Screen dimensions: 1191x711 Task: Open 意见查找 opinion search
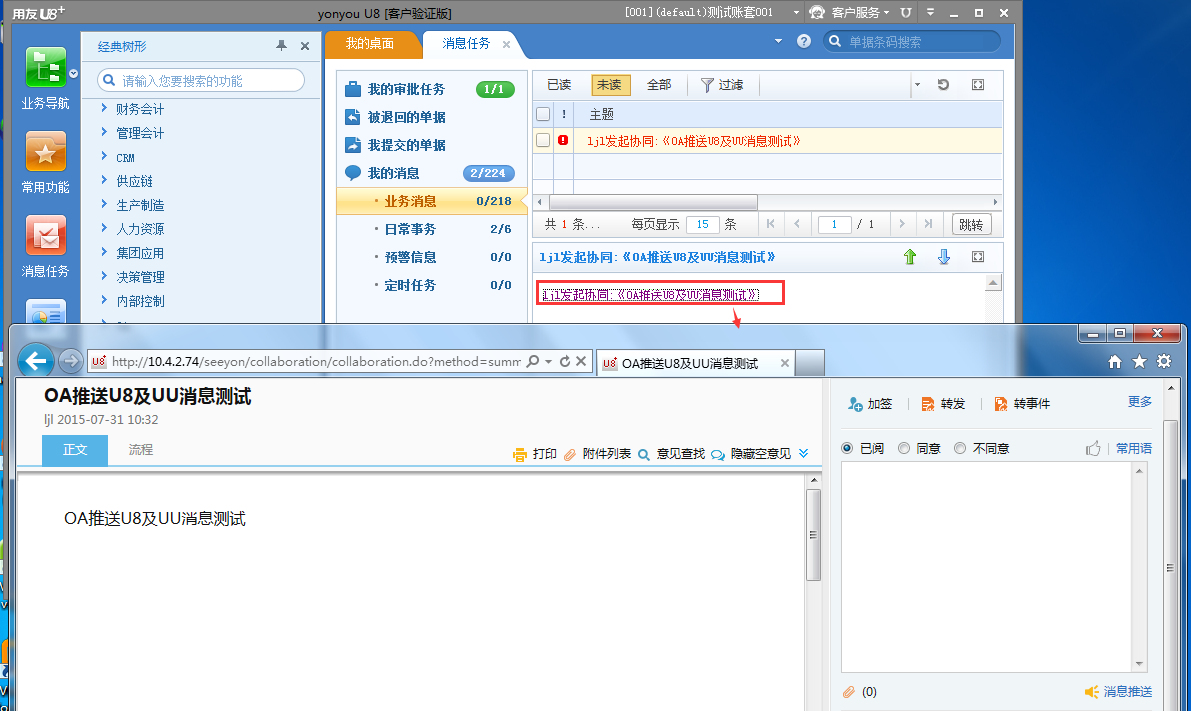click(x=671, y=453)
